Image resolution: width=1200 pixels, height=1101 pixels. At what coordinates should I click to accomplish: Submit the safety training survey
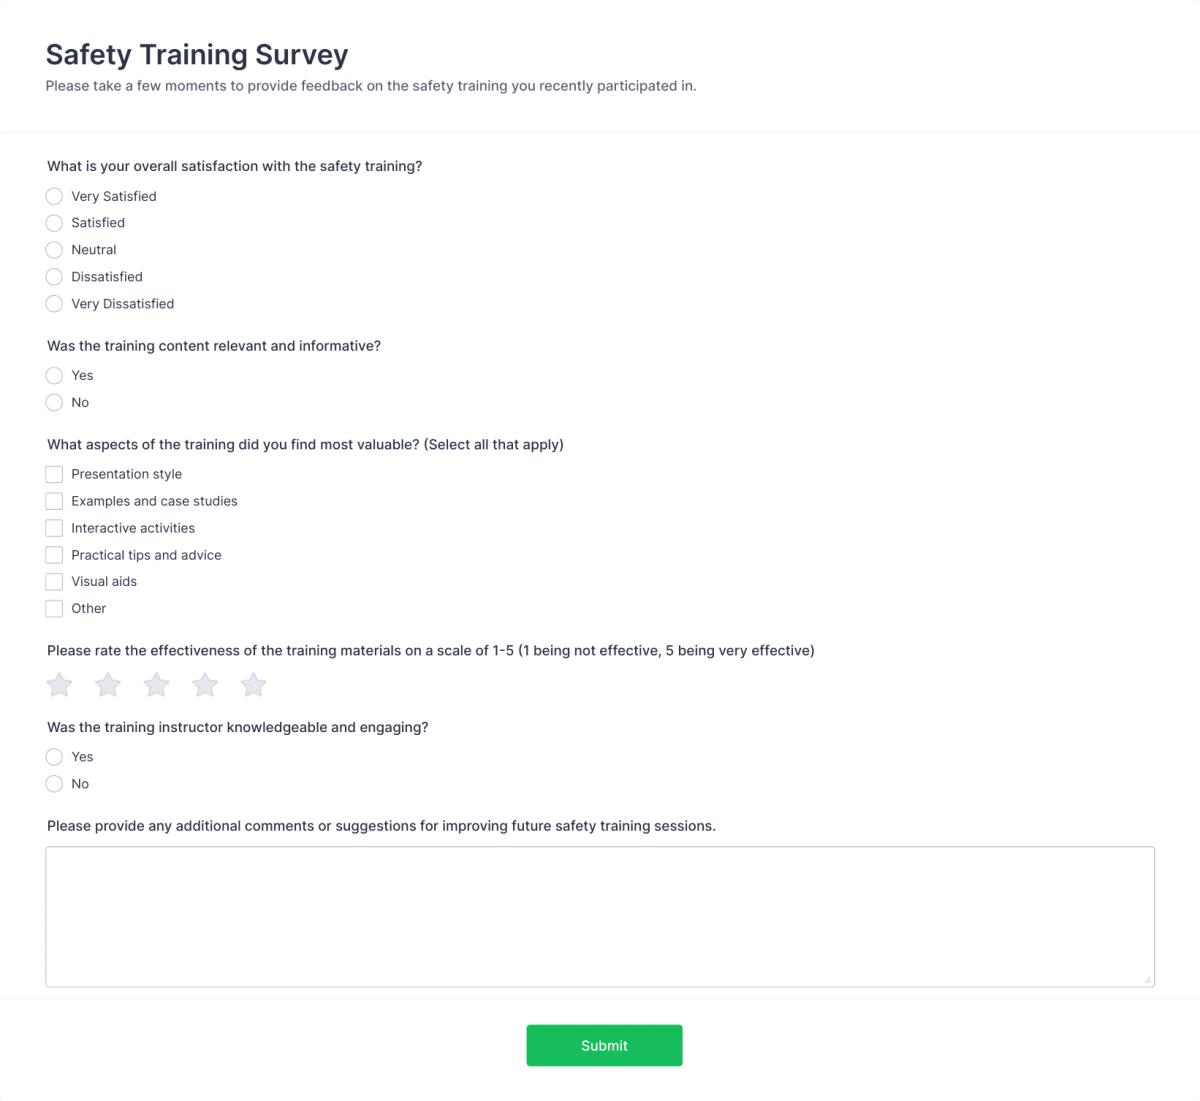[x=604, y=1044]
